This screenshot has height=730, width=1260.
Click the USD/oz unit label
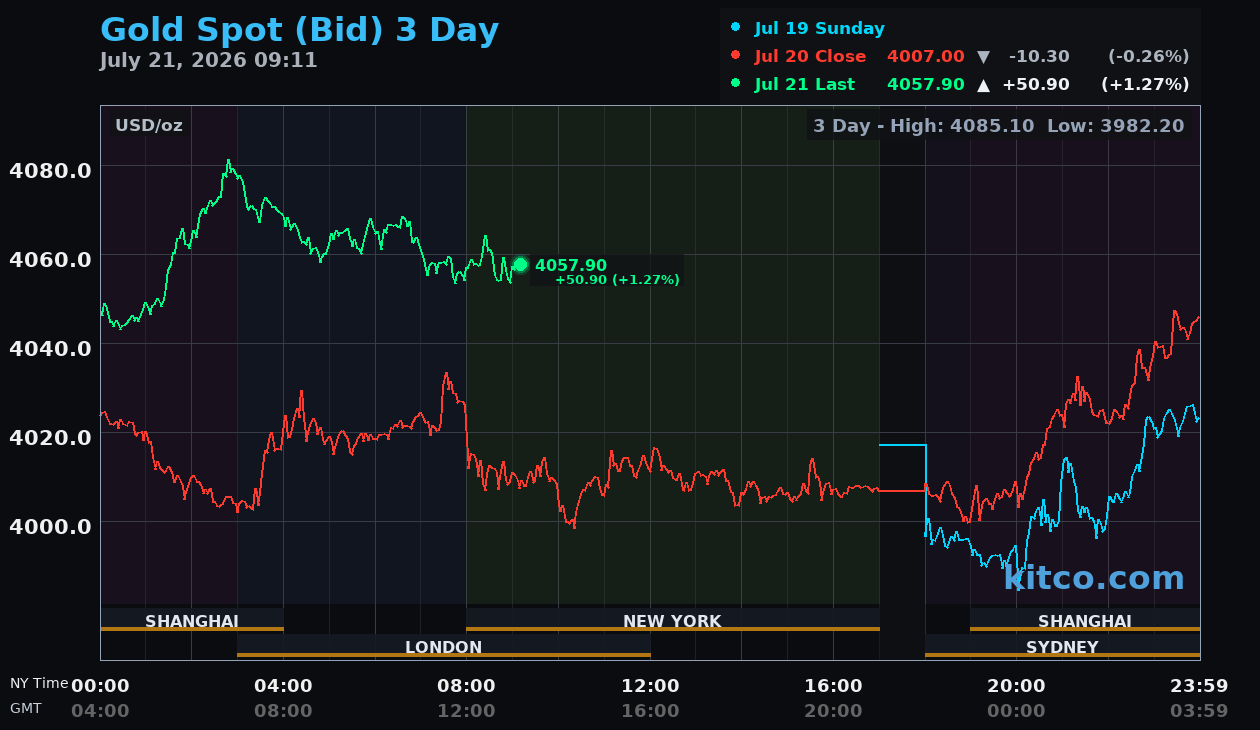click(149, 126)
